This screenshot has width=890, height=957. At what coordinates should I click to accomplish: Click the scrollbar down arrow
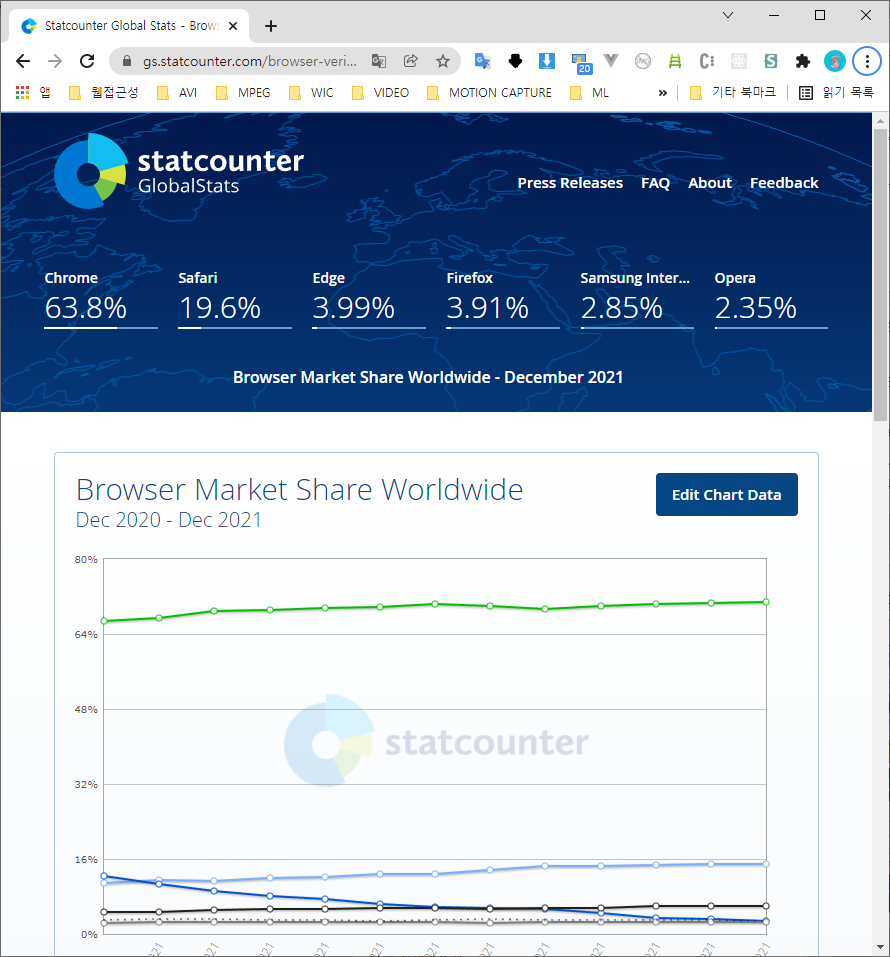(x=880, y=948)
